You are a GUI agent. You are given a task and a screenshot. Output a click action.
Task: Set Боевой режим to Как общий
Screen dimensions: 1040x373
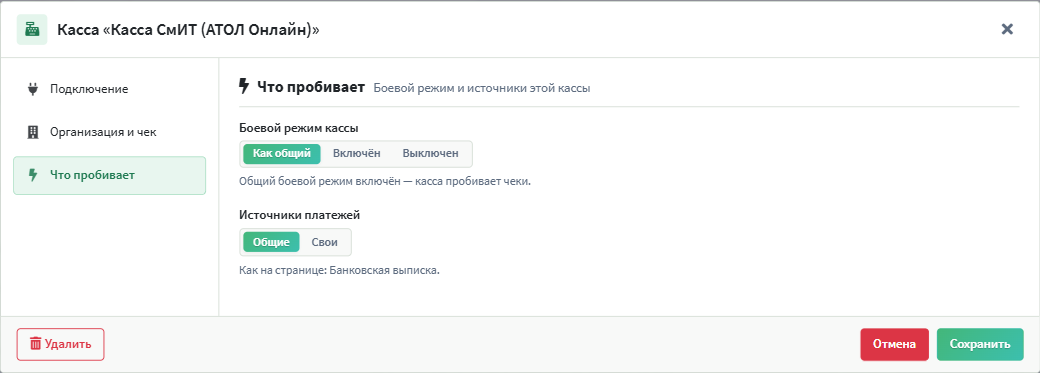coord(282,154)
